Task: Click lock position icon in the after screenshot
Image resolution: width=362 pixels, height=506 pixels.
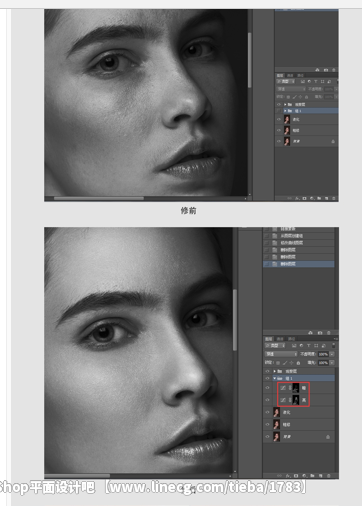Action: (x=291, y=363)
